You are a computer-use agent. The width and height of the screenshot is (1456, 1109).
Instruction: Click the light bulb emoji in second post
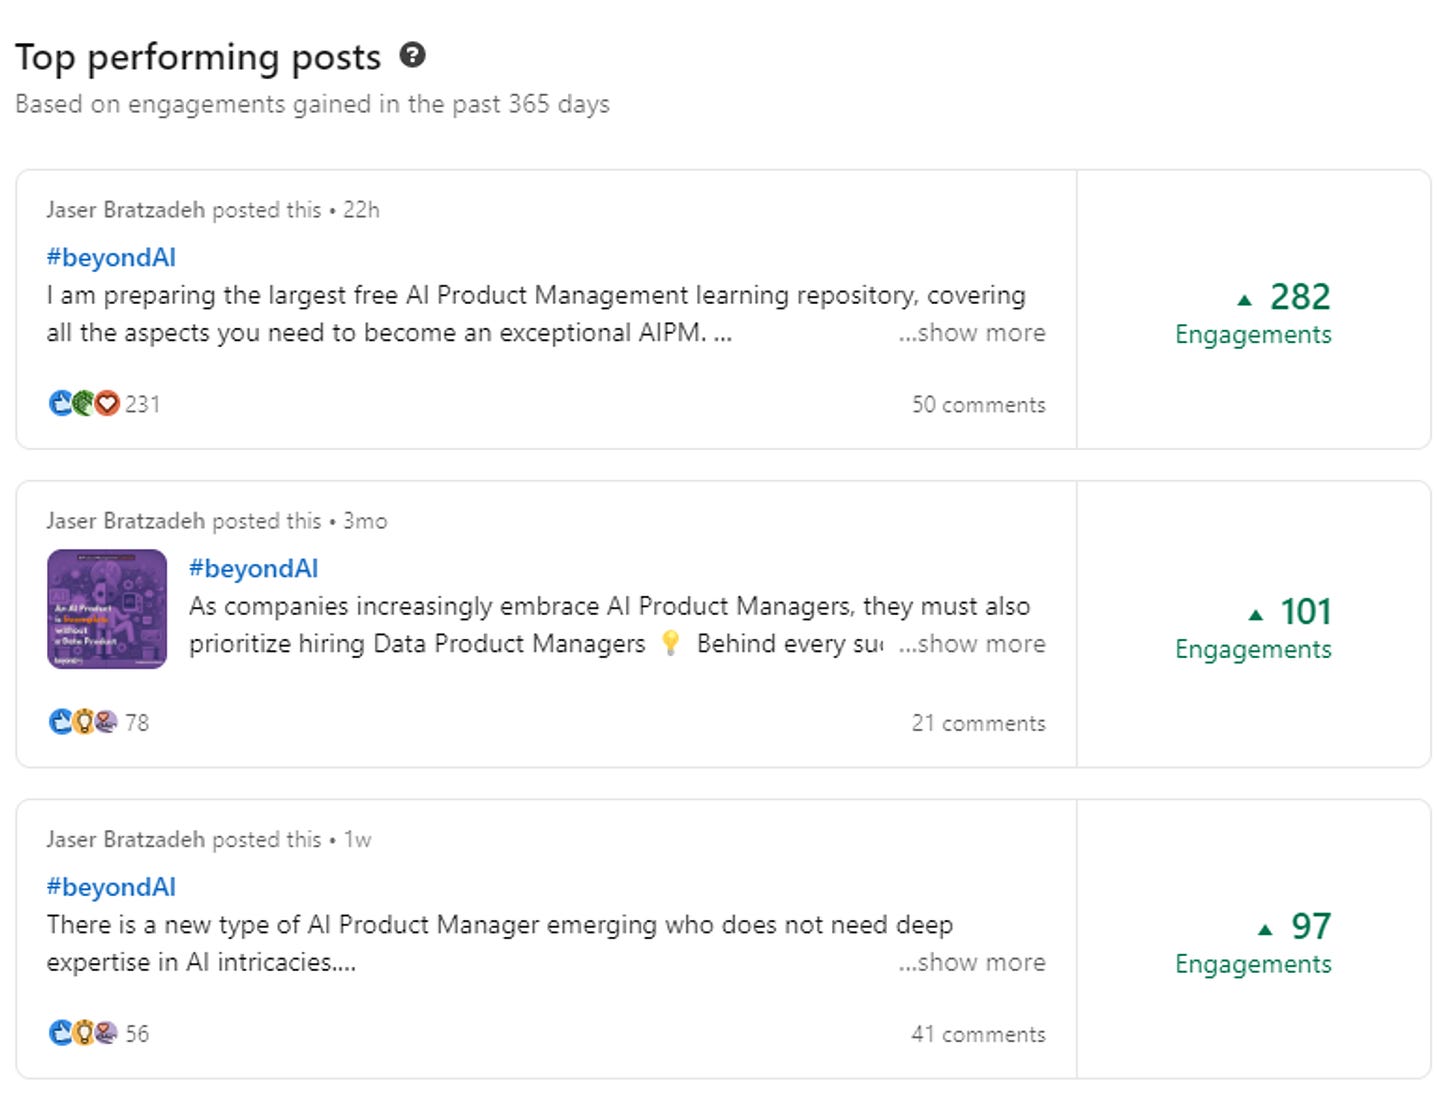pyautogui.click(x=671, y=644)
